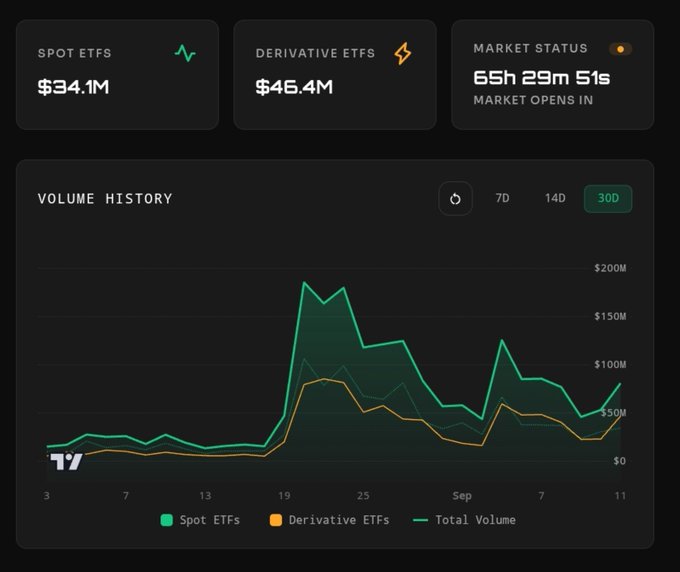Click the 19 x-axis date label

[x=284, y=495]
